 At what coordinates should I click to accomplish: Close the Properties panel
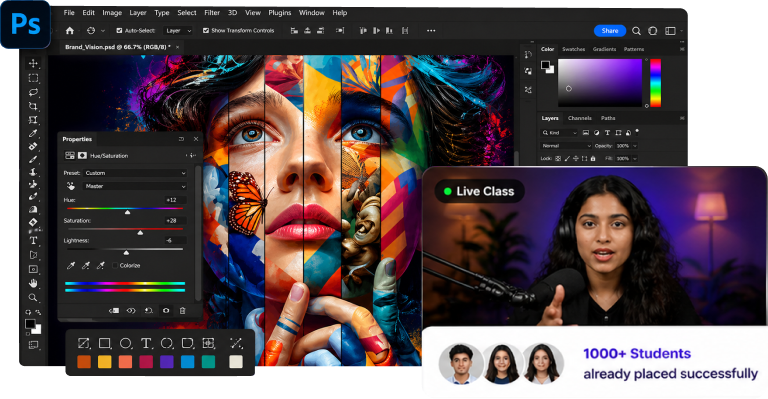click(196, 139)
